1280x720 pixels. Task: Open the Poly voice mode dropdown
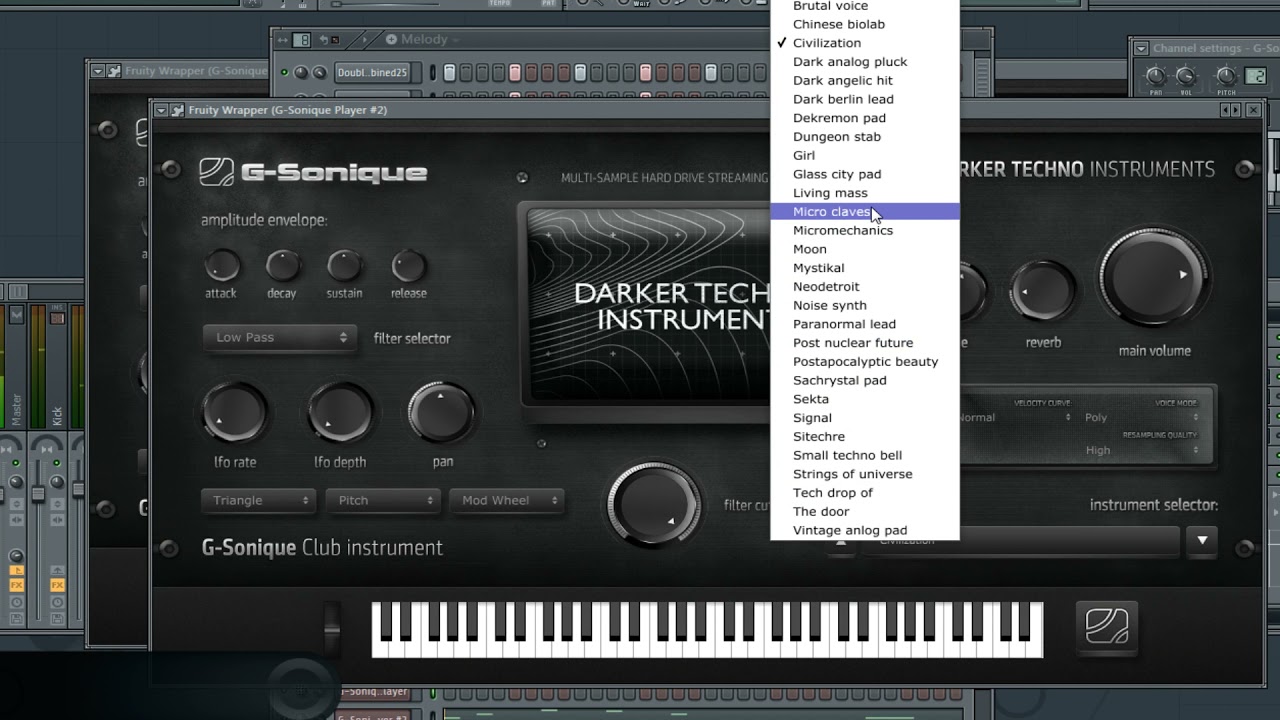point(1141,418)
